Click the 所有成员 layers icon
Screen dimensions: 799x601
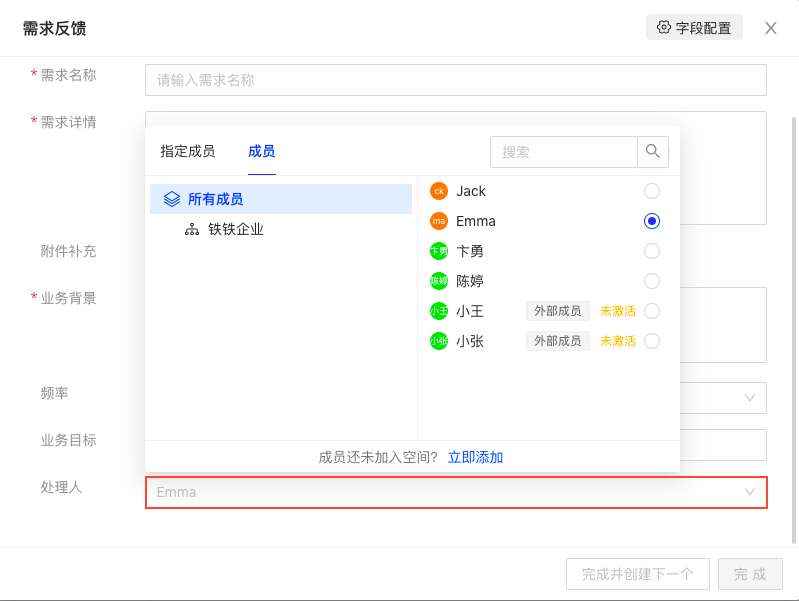click(x=172, y=199)
